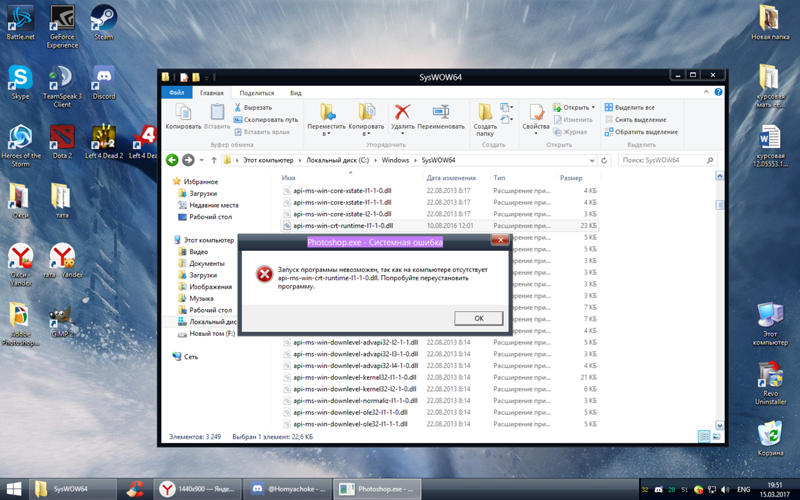Image resolution: width=800 pixels, height=500 pixels.
Task: Open the Battle.net desktop shortcut
Action: [20, 22]
